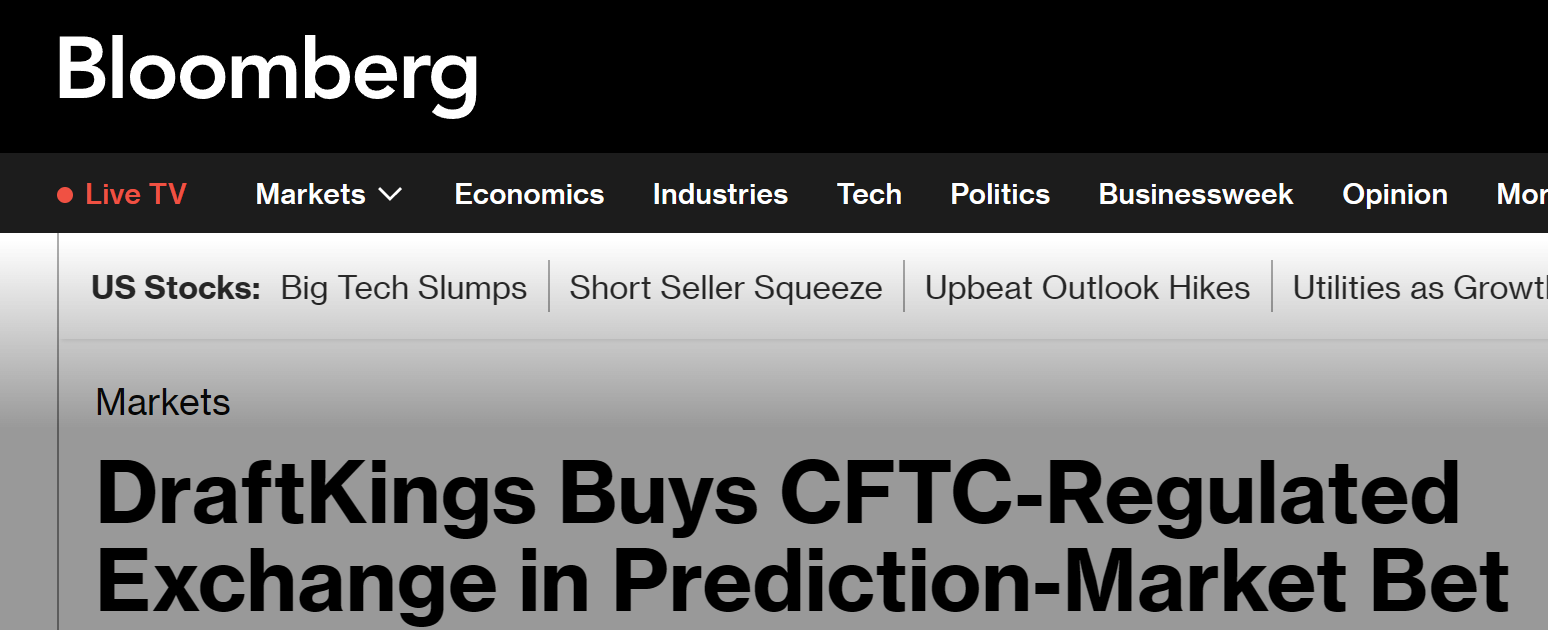Screen dimensions: 1548x630
Task: Select the Tech section
Action: coord(869,194)
